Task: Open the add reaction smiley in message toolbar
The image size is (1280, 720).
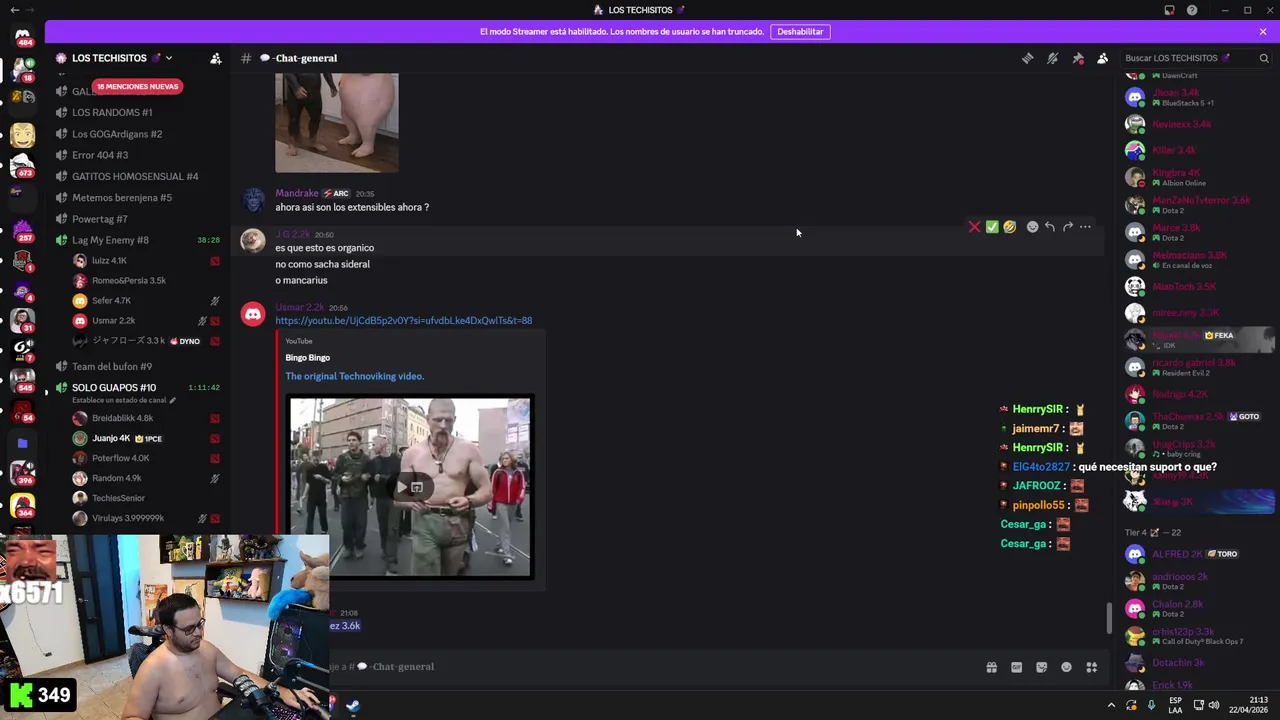Action: tap(1033, 227)
